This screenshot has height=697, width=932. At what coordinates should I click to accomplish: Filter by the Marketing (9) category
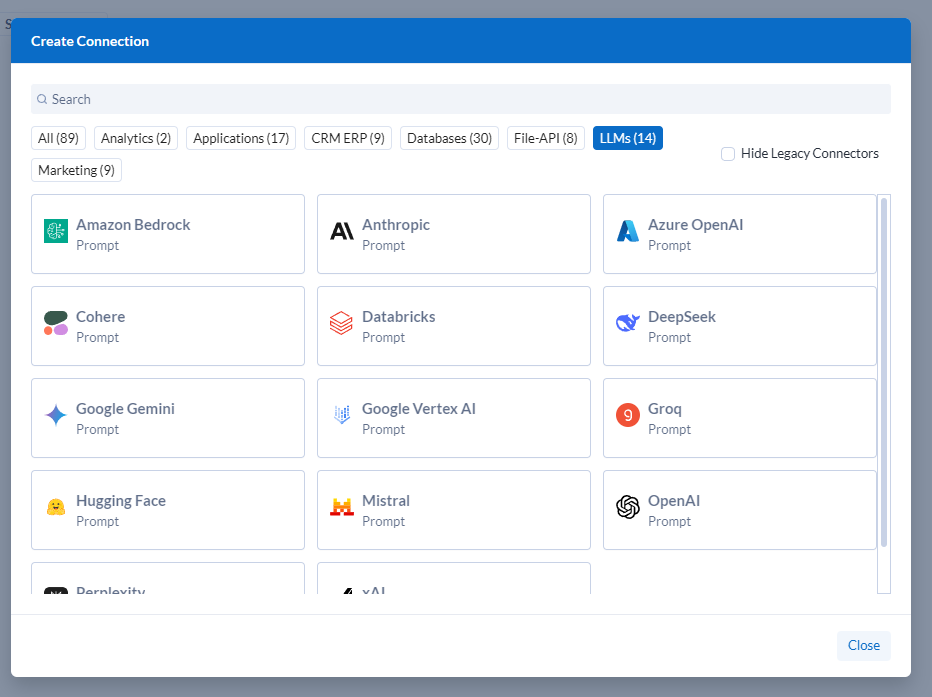(x=77, y=171)
